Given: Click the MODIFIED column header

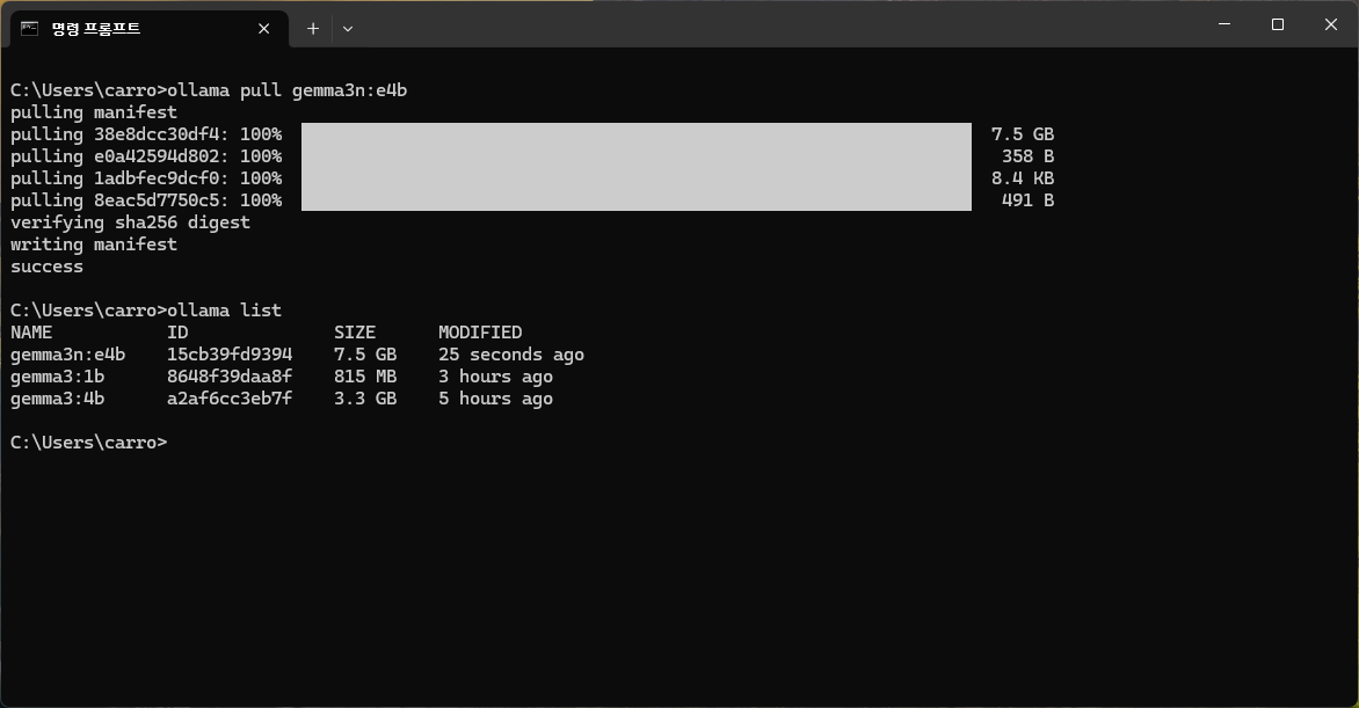Looking at the screenshot, I should pos(480,332).
